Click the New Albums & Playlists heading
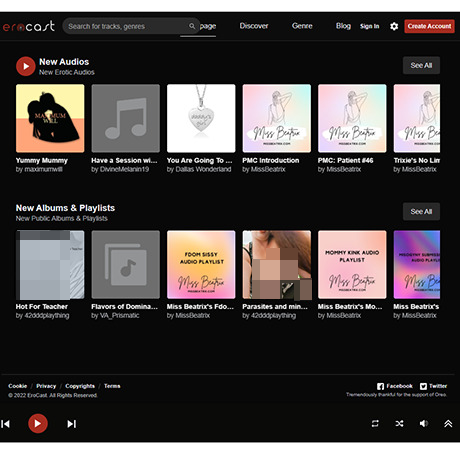Screen dimensions: 460x460 coord(65,208)
